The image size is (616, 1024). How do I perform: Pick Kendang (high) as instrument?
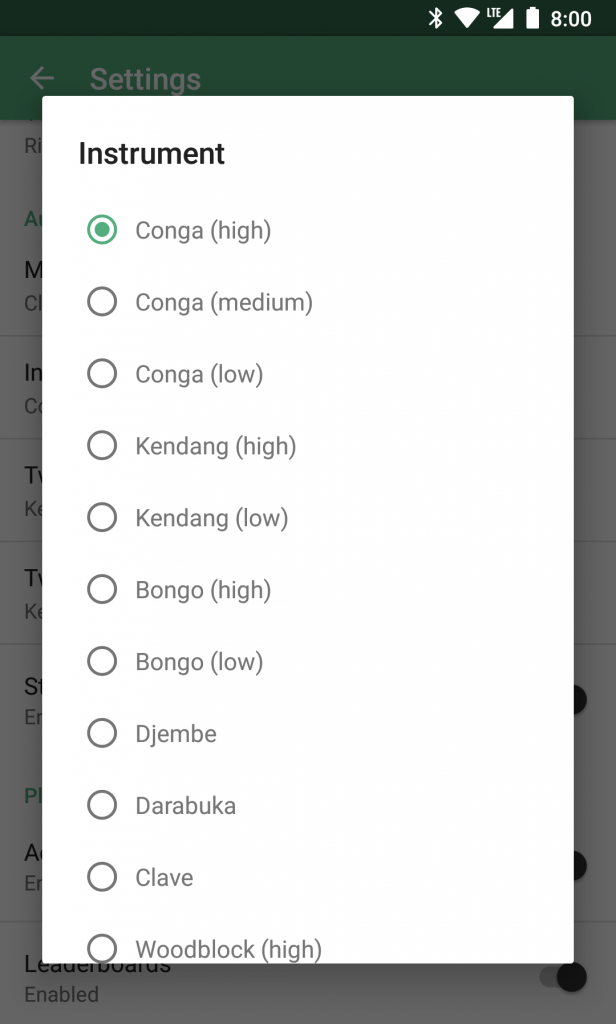point(102,446)
